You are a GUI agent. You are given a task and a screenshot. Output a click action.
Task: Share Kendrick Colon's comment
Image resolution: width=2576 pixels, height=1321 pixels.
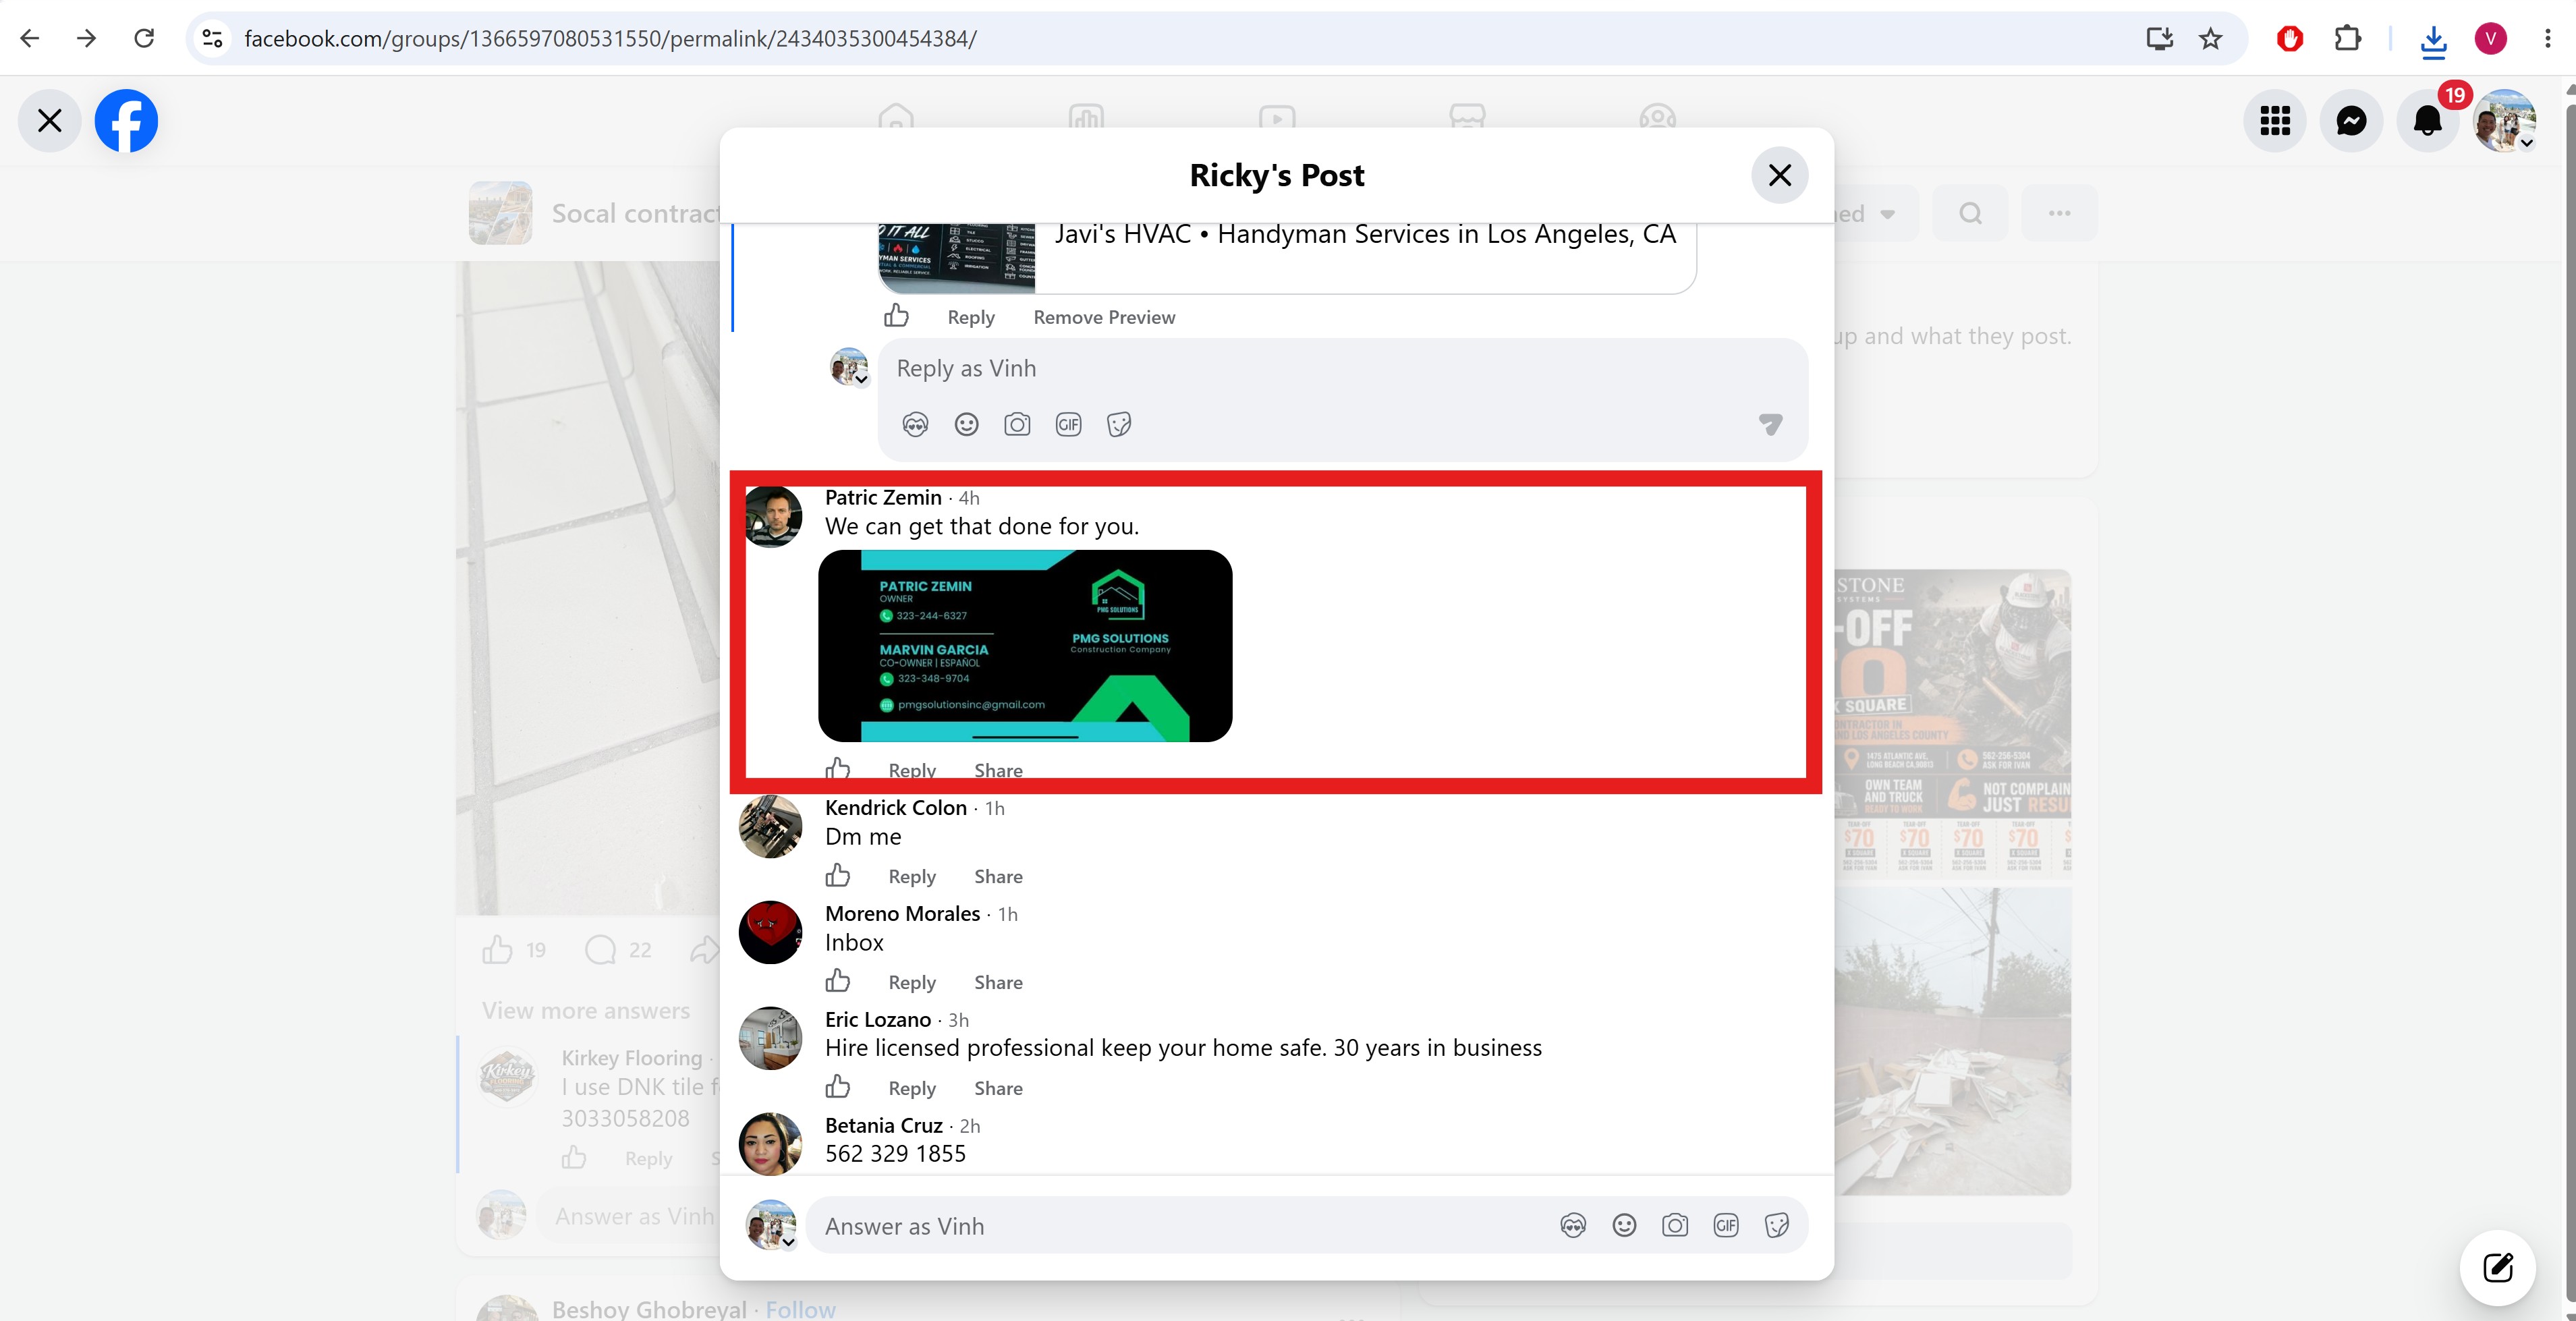(x=998, y=877)
